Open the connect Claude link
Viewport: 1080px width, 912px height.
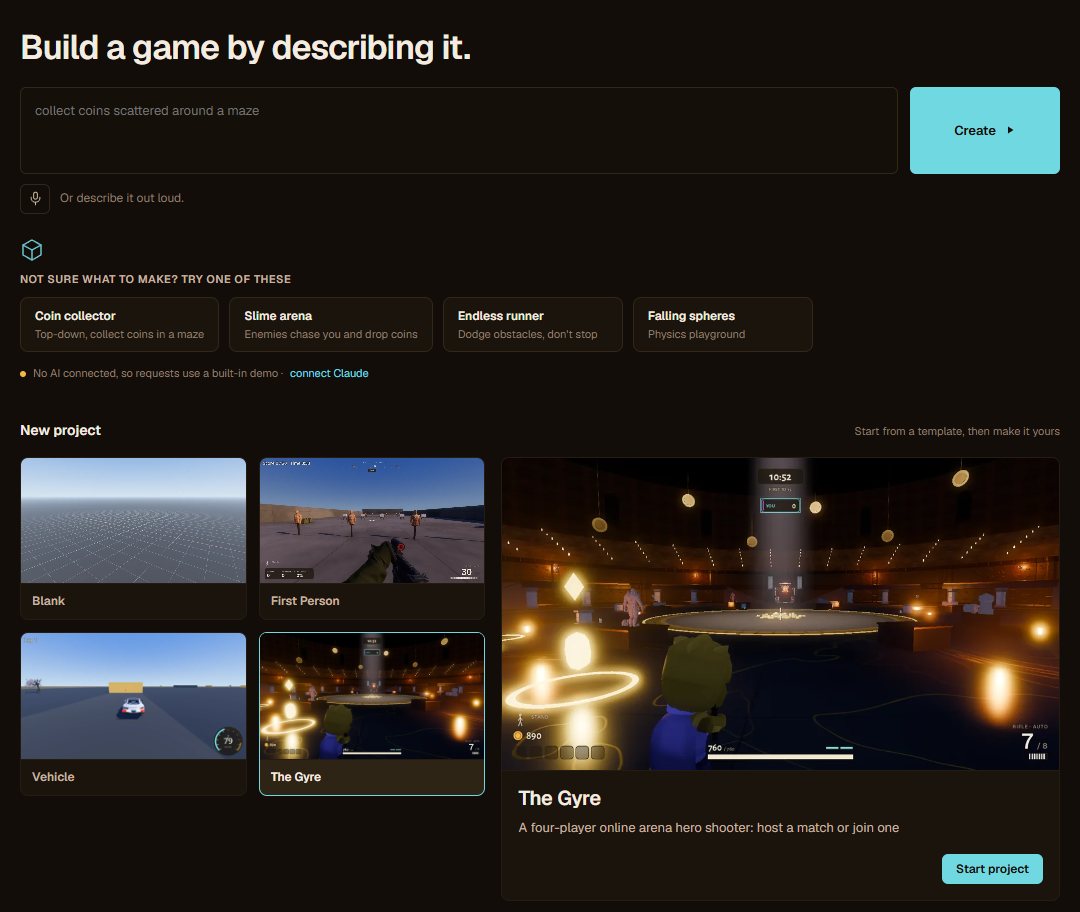(x=329, y=373)
